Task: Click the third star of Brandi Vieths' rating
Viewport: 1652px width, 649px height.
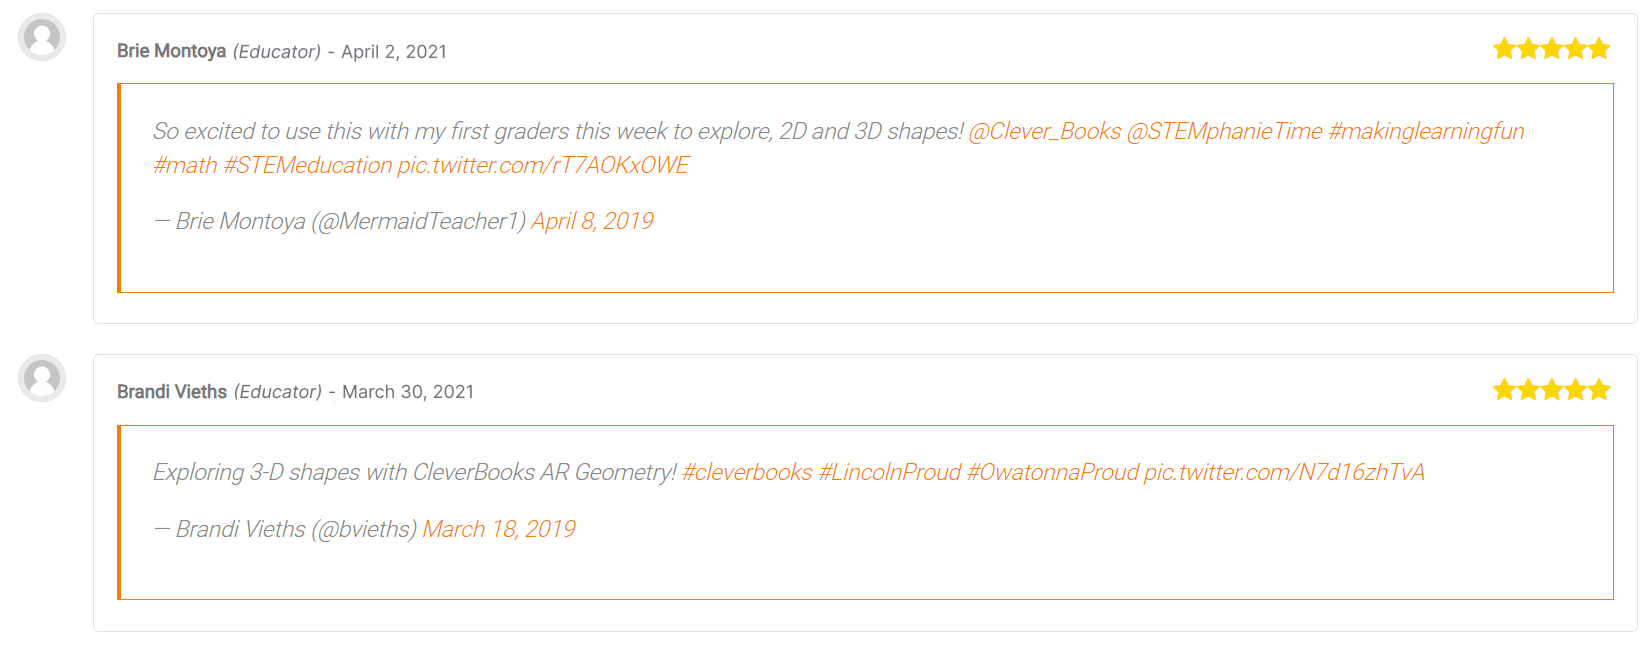Action: (x=1552, y=389)
